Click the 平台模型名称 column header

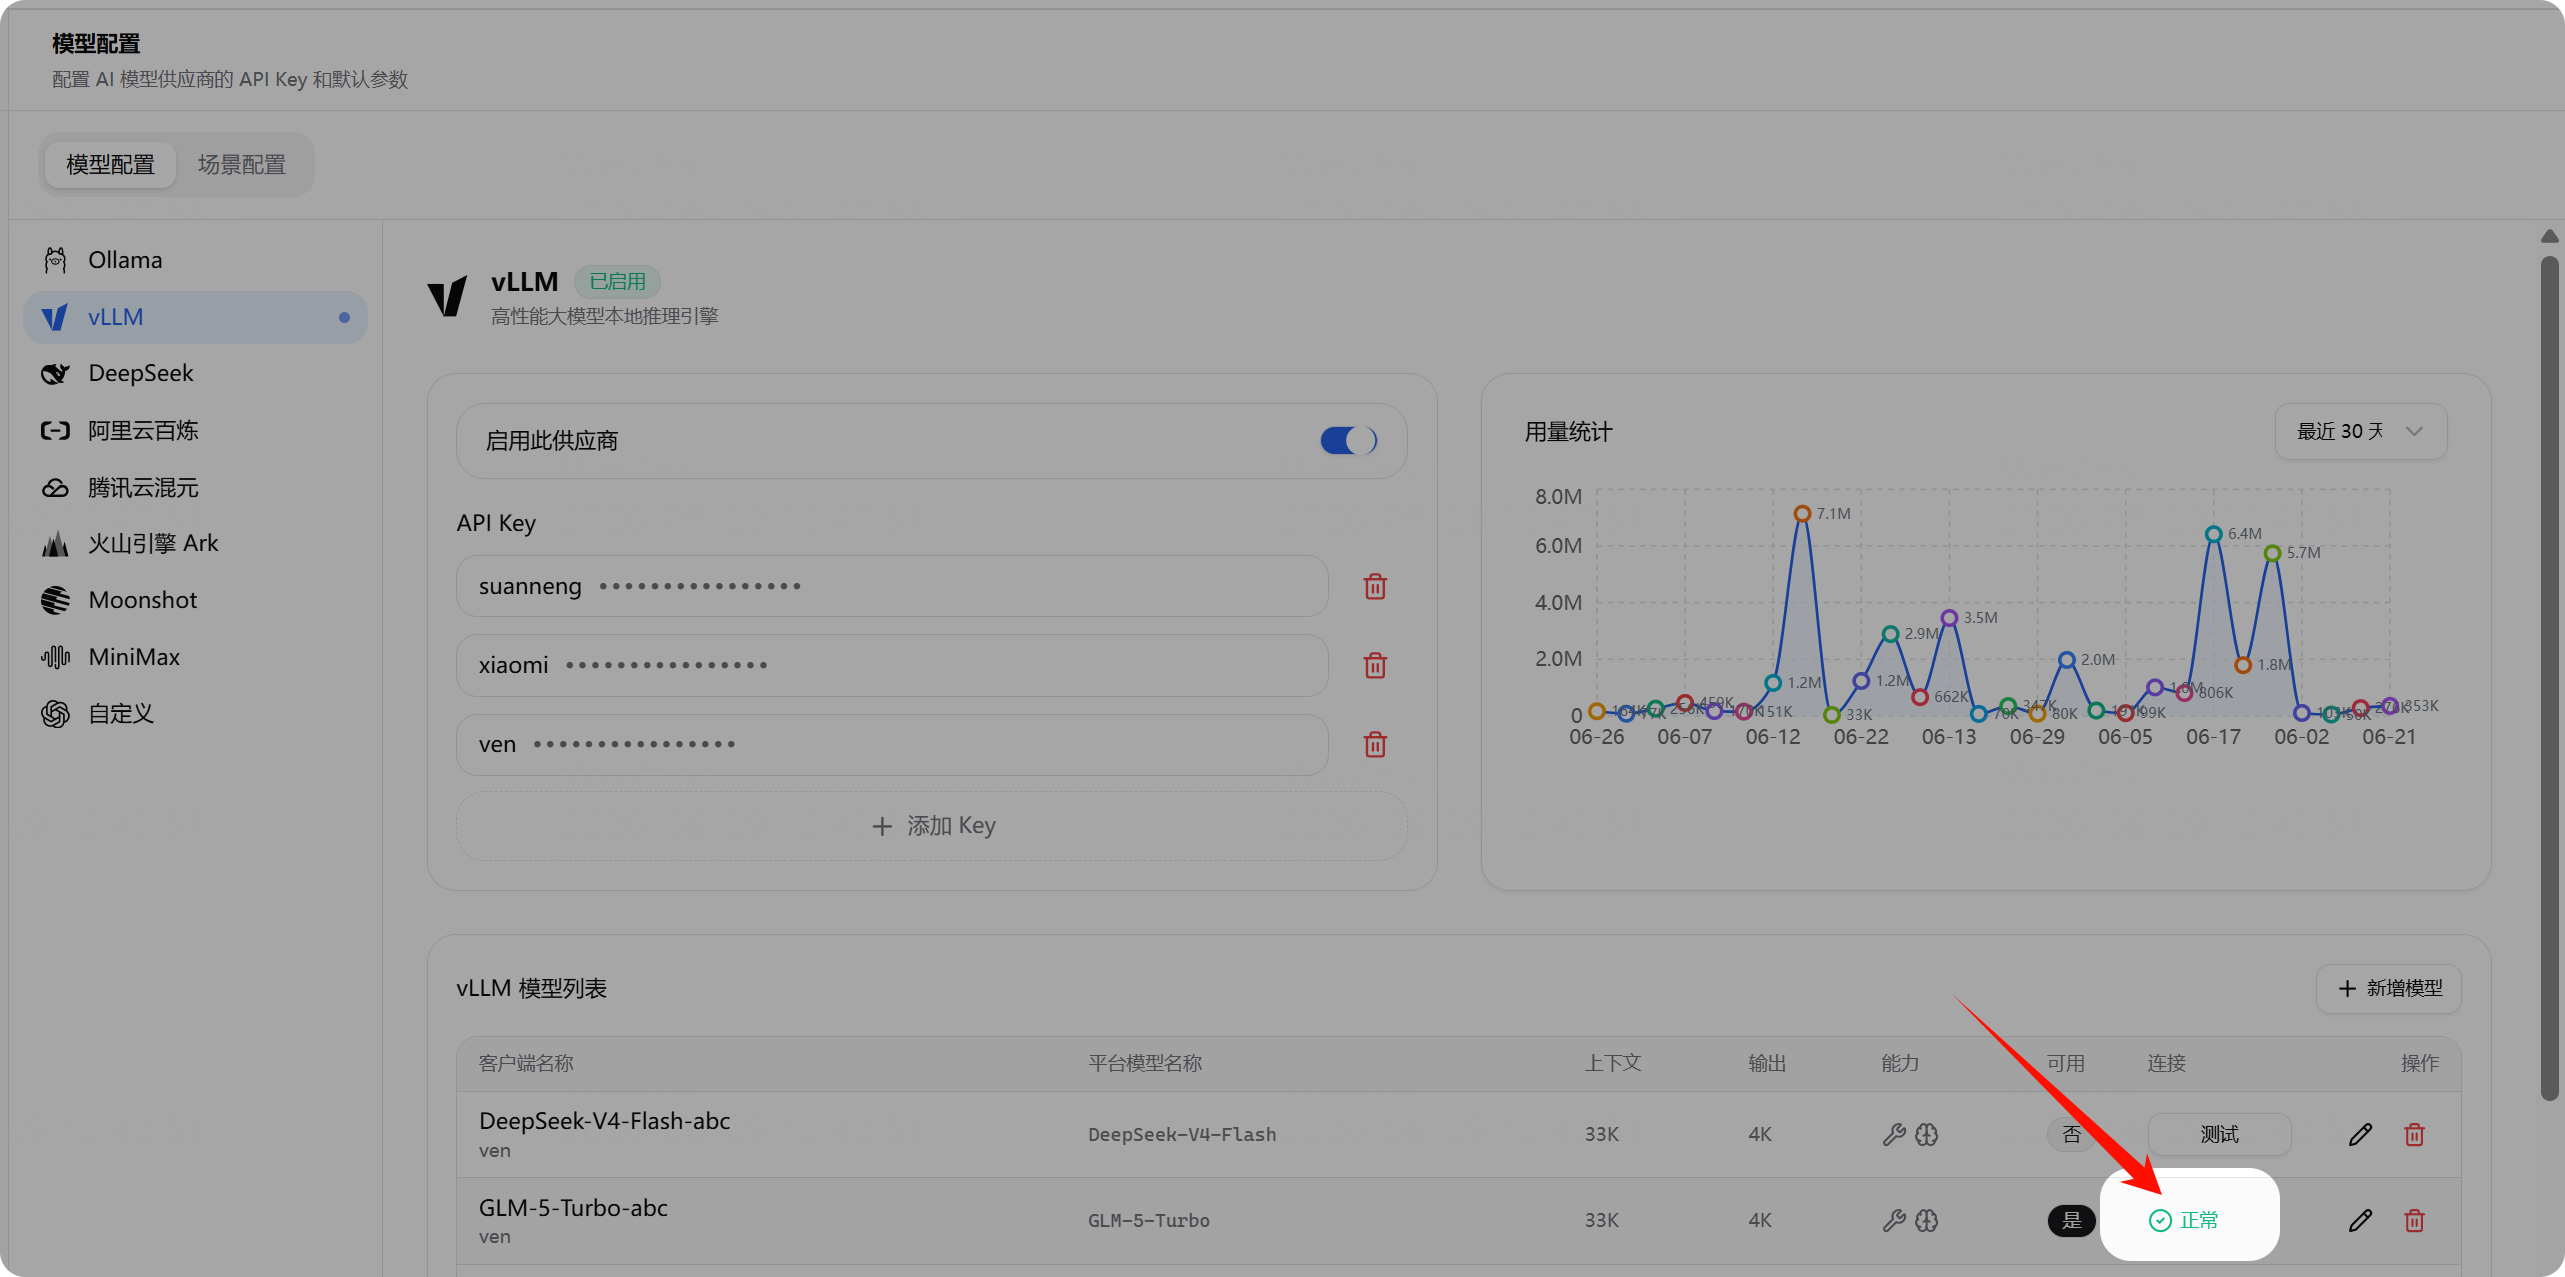coord(1145,1063)
